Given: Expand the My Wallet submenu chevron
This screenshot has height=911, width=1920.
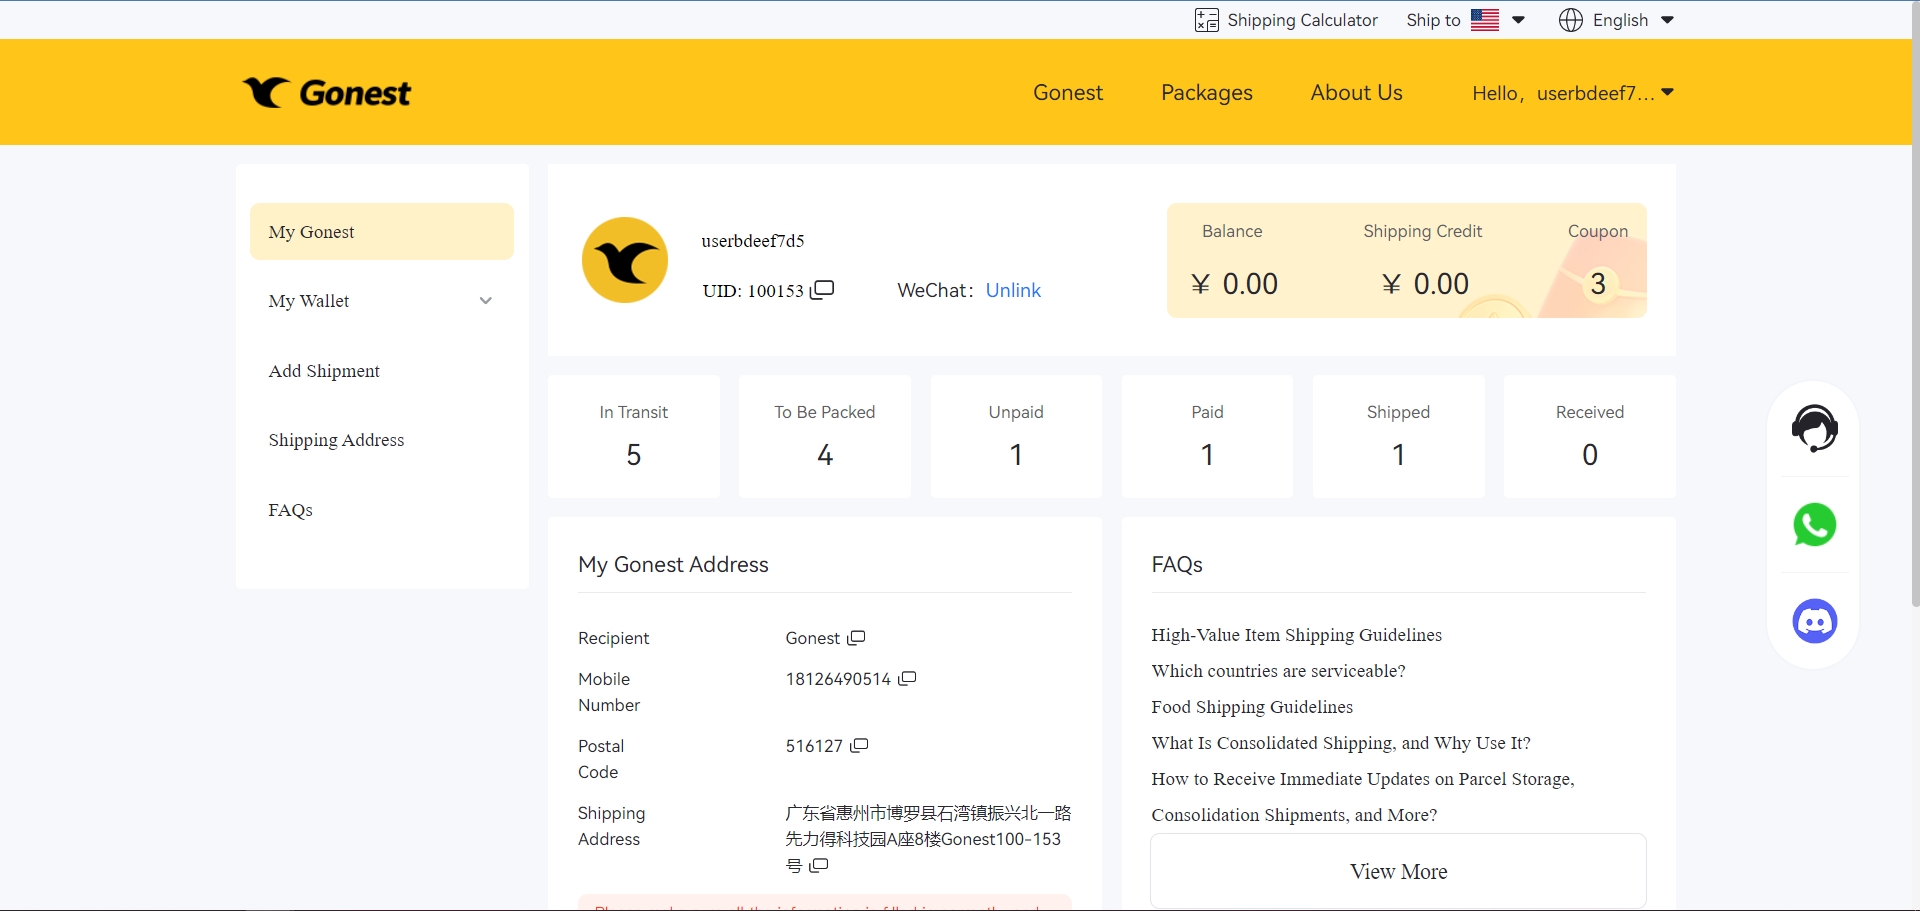Looking at the screenshot, I should click(486, 301).
